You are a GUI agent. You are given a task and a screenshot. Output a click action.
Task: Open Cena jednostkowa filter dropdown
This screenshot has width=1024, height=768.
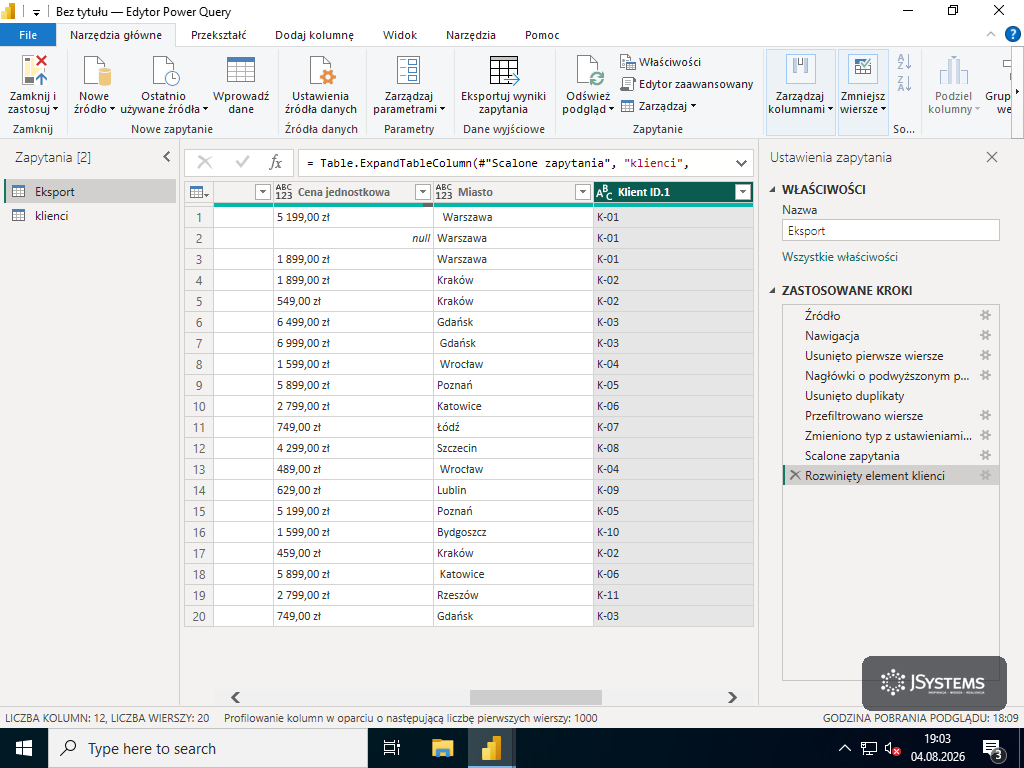click(423, 192)
